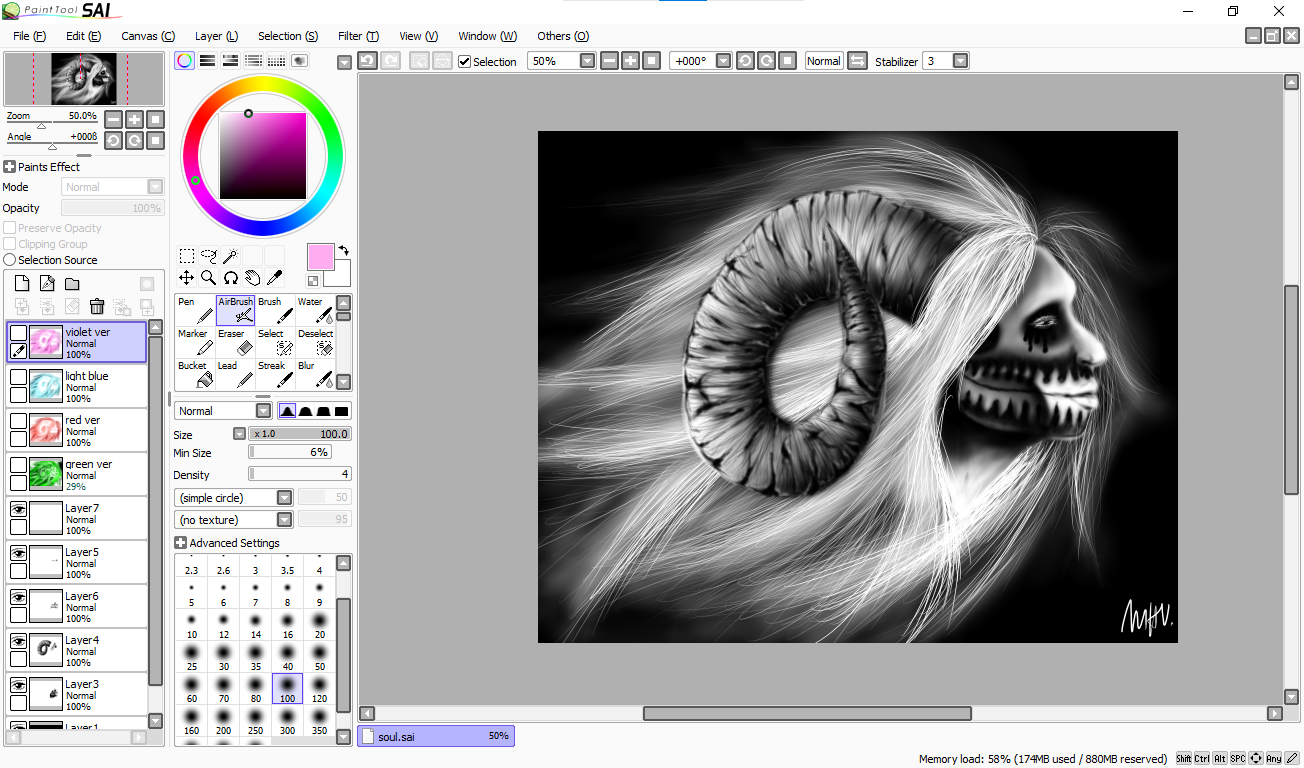This screenshot has width=1304, height=768.
Task: Create a new linework layer
Action: point(47,284)
